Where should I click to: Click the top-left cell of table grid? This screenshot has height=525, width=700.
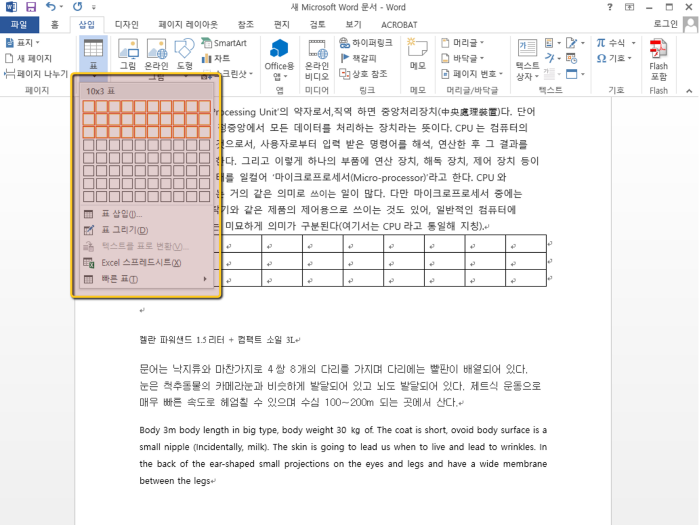click(x=88, y=106)
